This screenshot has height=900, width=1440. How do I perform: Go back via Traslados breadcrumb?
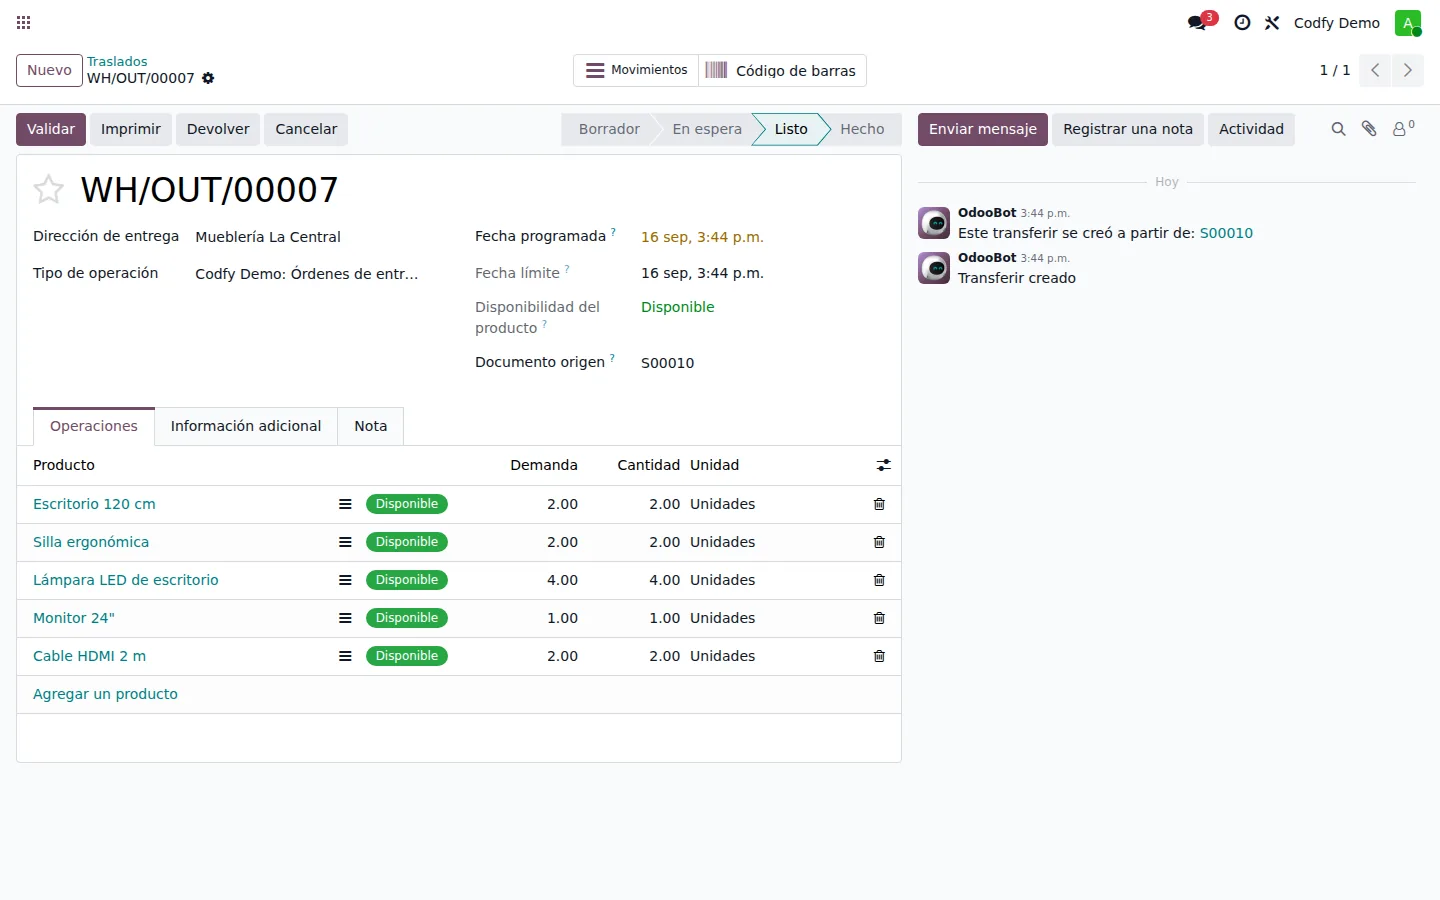coord(117,61)
